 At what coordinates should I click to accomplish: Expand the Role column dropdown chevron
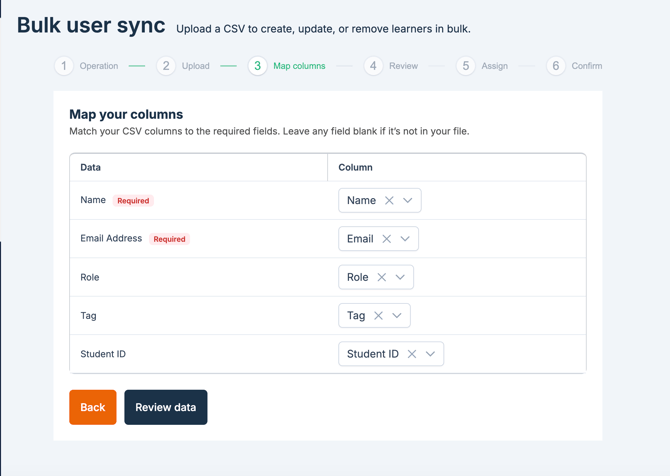tap(400, 277)
